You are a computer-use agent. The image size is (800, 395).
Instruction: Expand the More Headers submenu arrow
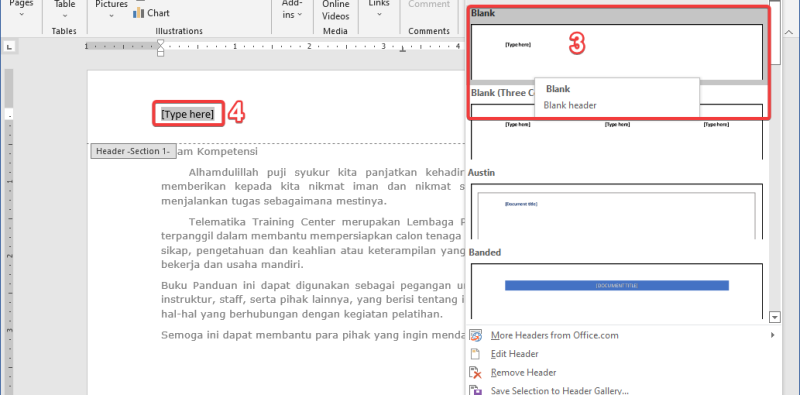coord(772,335)
